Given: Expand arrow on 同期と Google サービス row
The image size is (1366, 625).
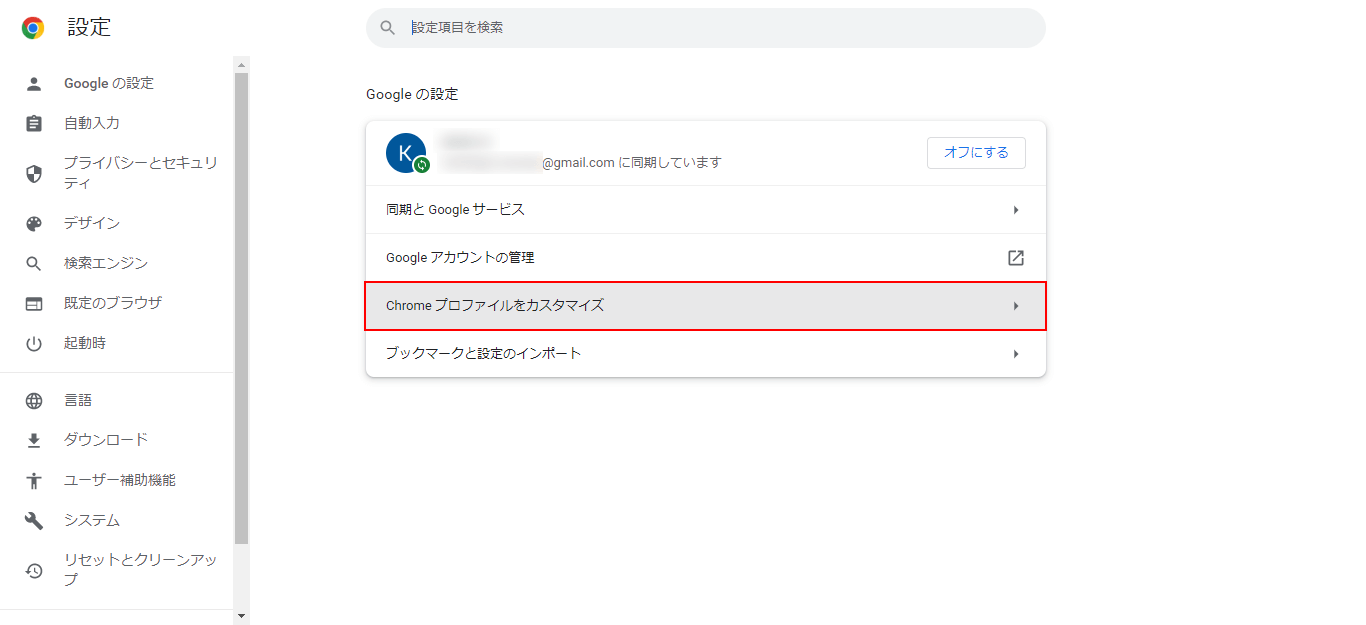Looking at the screenshot, I should pos(1016,210).
